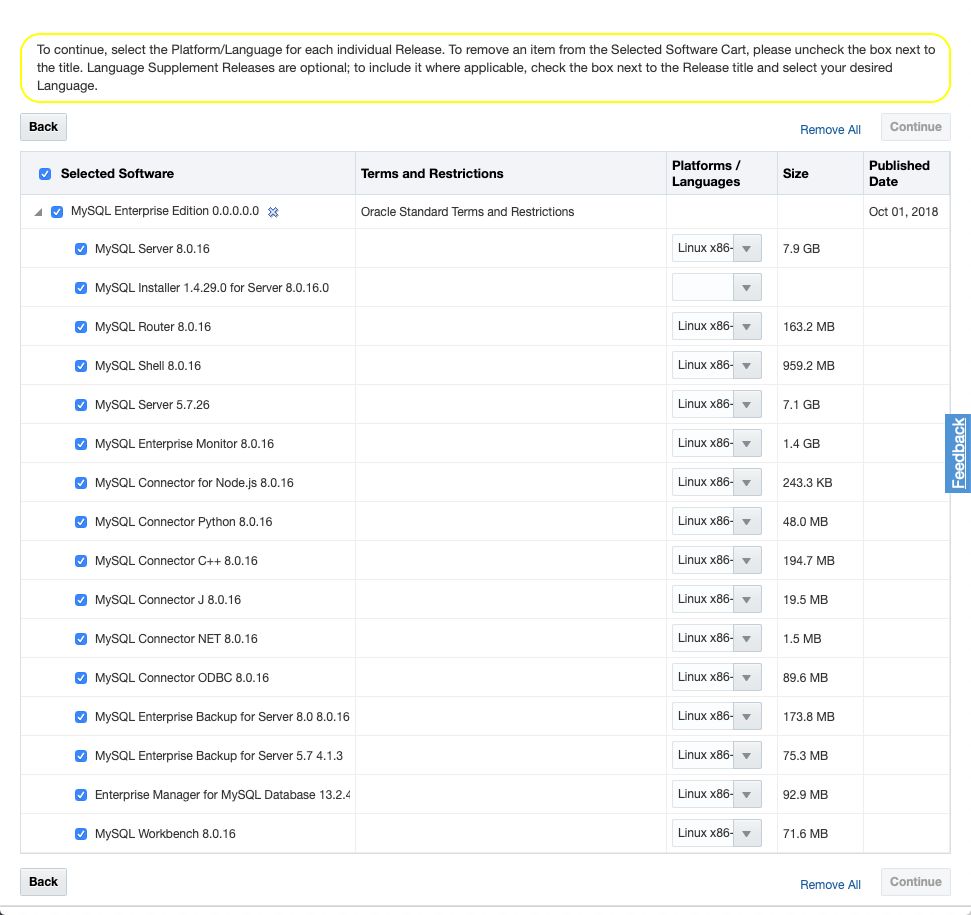This screenshot has height=915, width=971.
Task: Uncheck MySQL Connector C++ 8.0.16 checkbox
Action: (x=81, y=561)
